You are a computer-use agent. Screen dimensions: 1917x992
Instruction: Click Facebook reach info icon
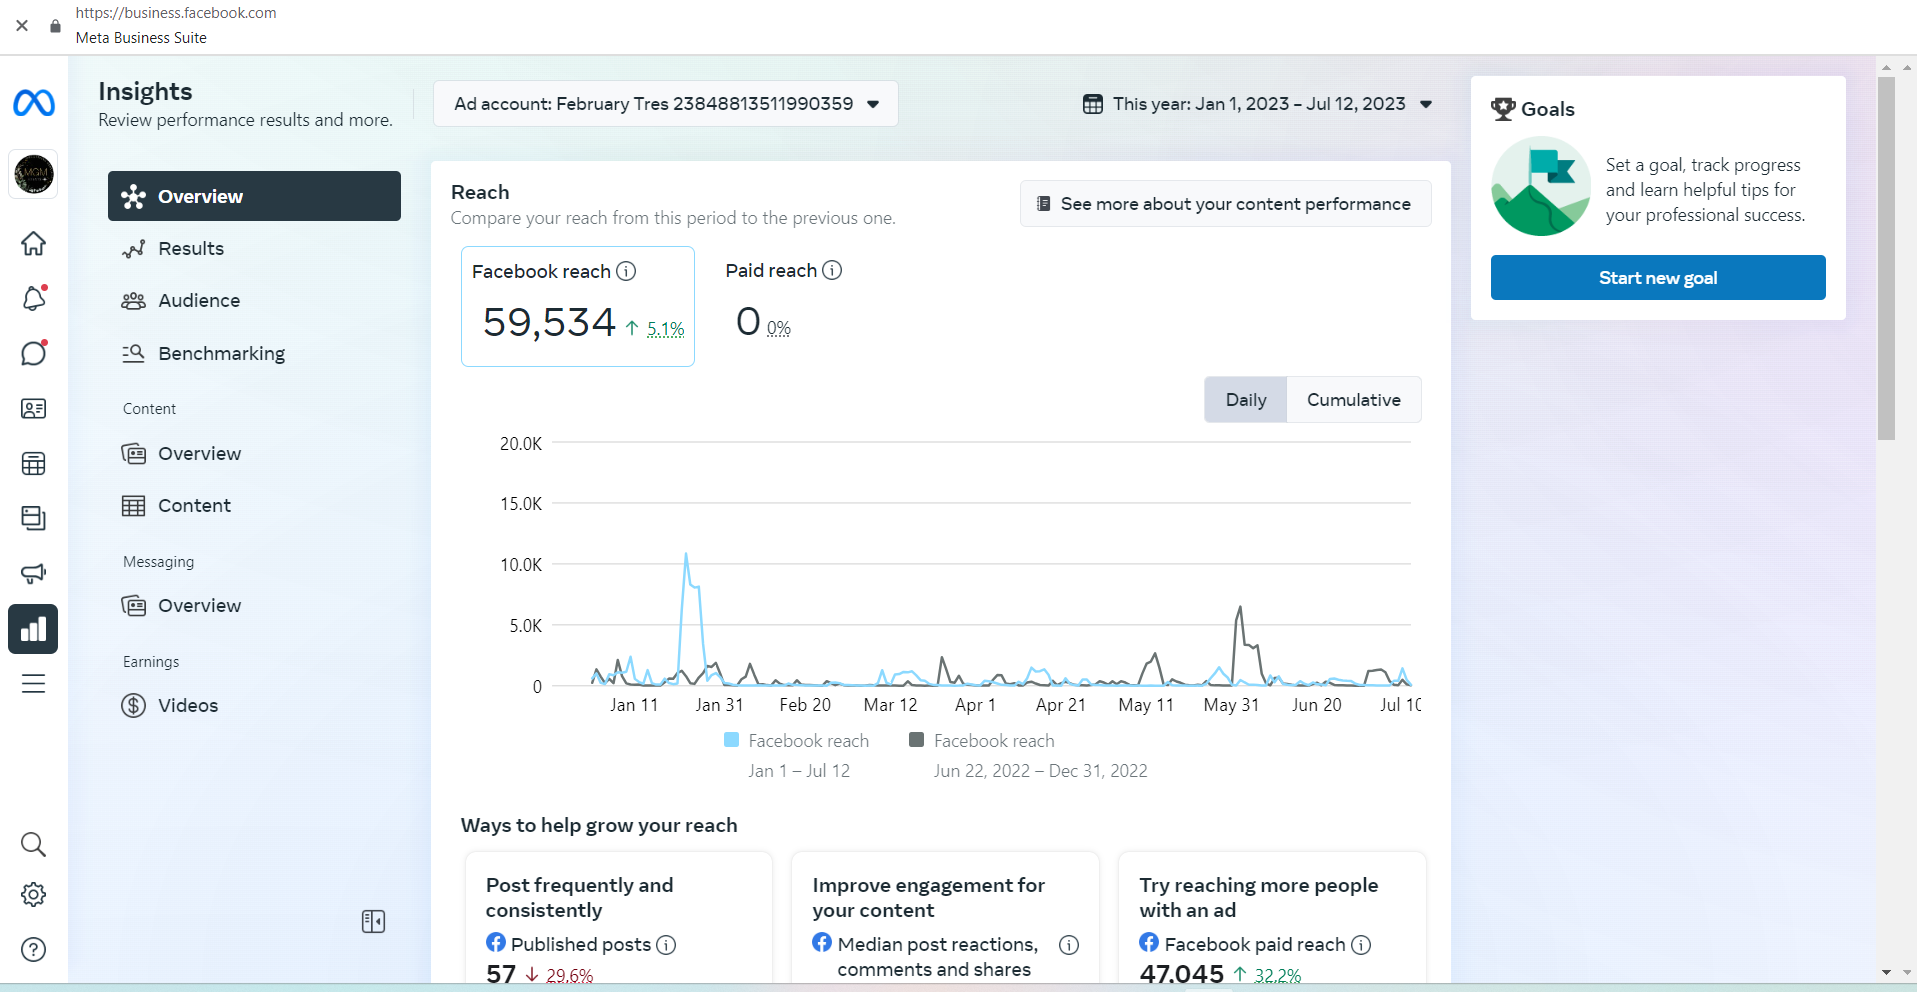626,271
